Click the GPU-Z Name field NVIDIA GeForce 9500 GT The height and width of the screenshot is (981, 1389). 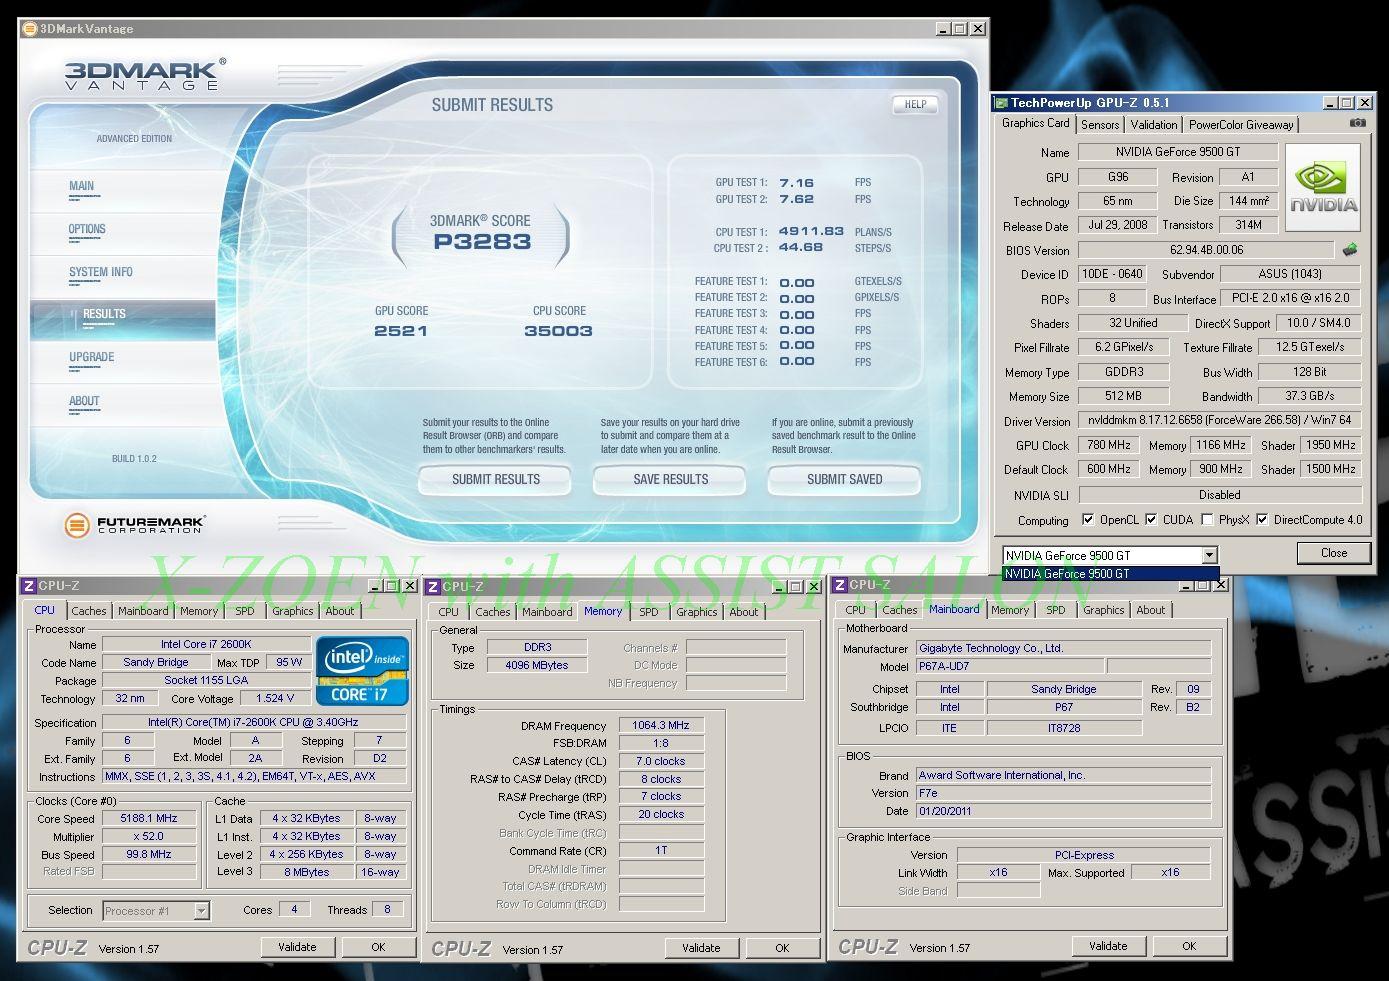(1178, 152)
